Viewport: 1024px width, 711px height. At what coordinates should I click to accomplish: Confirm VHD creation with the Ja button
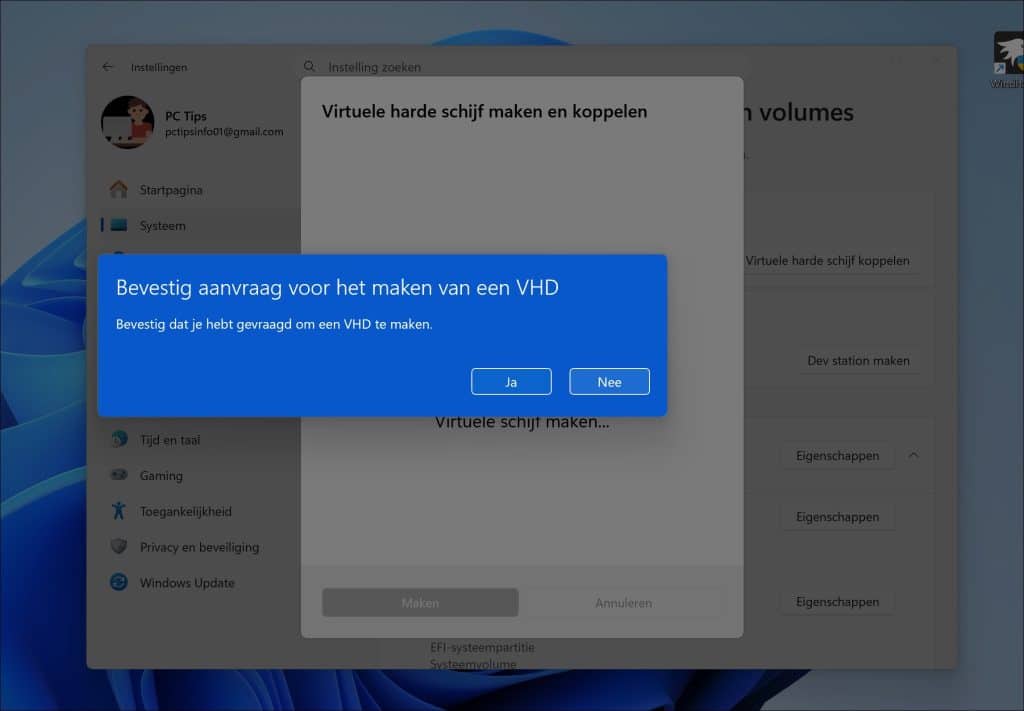point(511,381)
